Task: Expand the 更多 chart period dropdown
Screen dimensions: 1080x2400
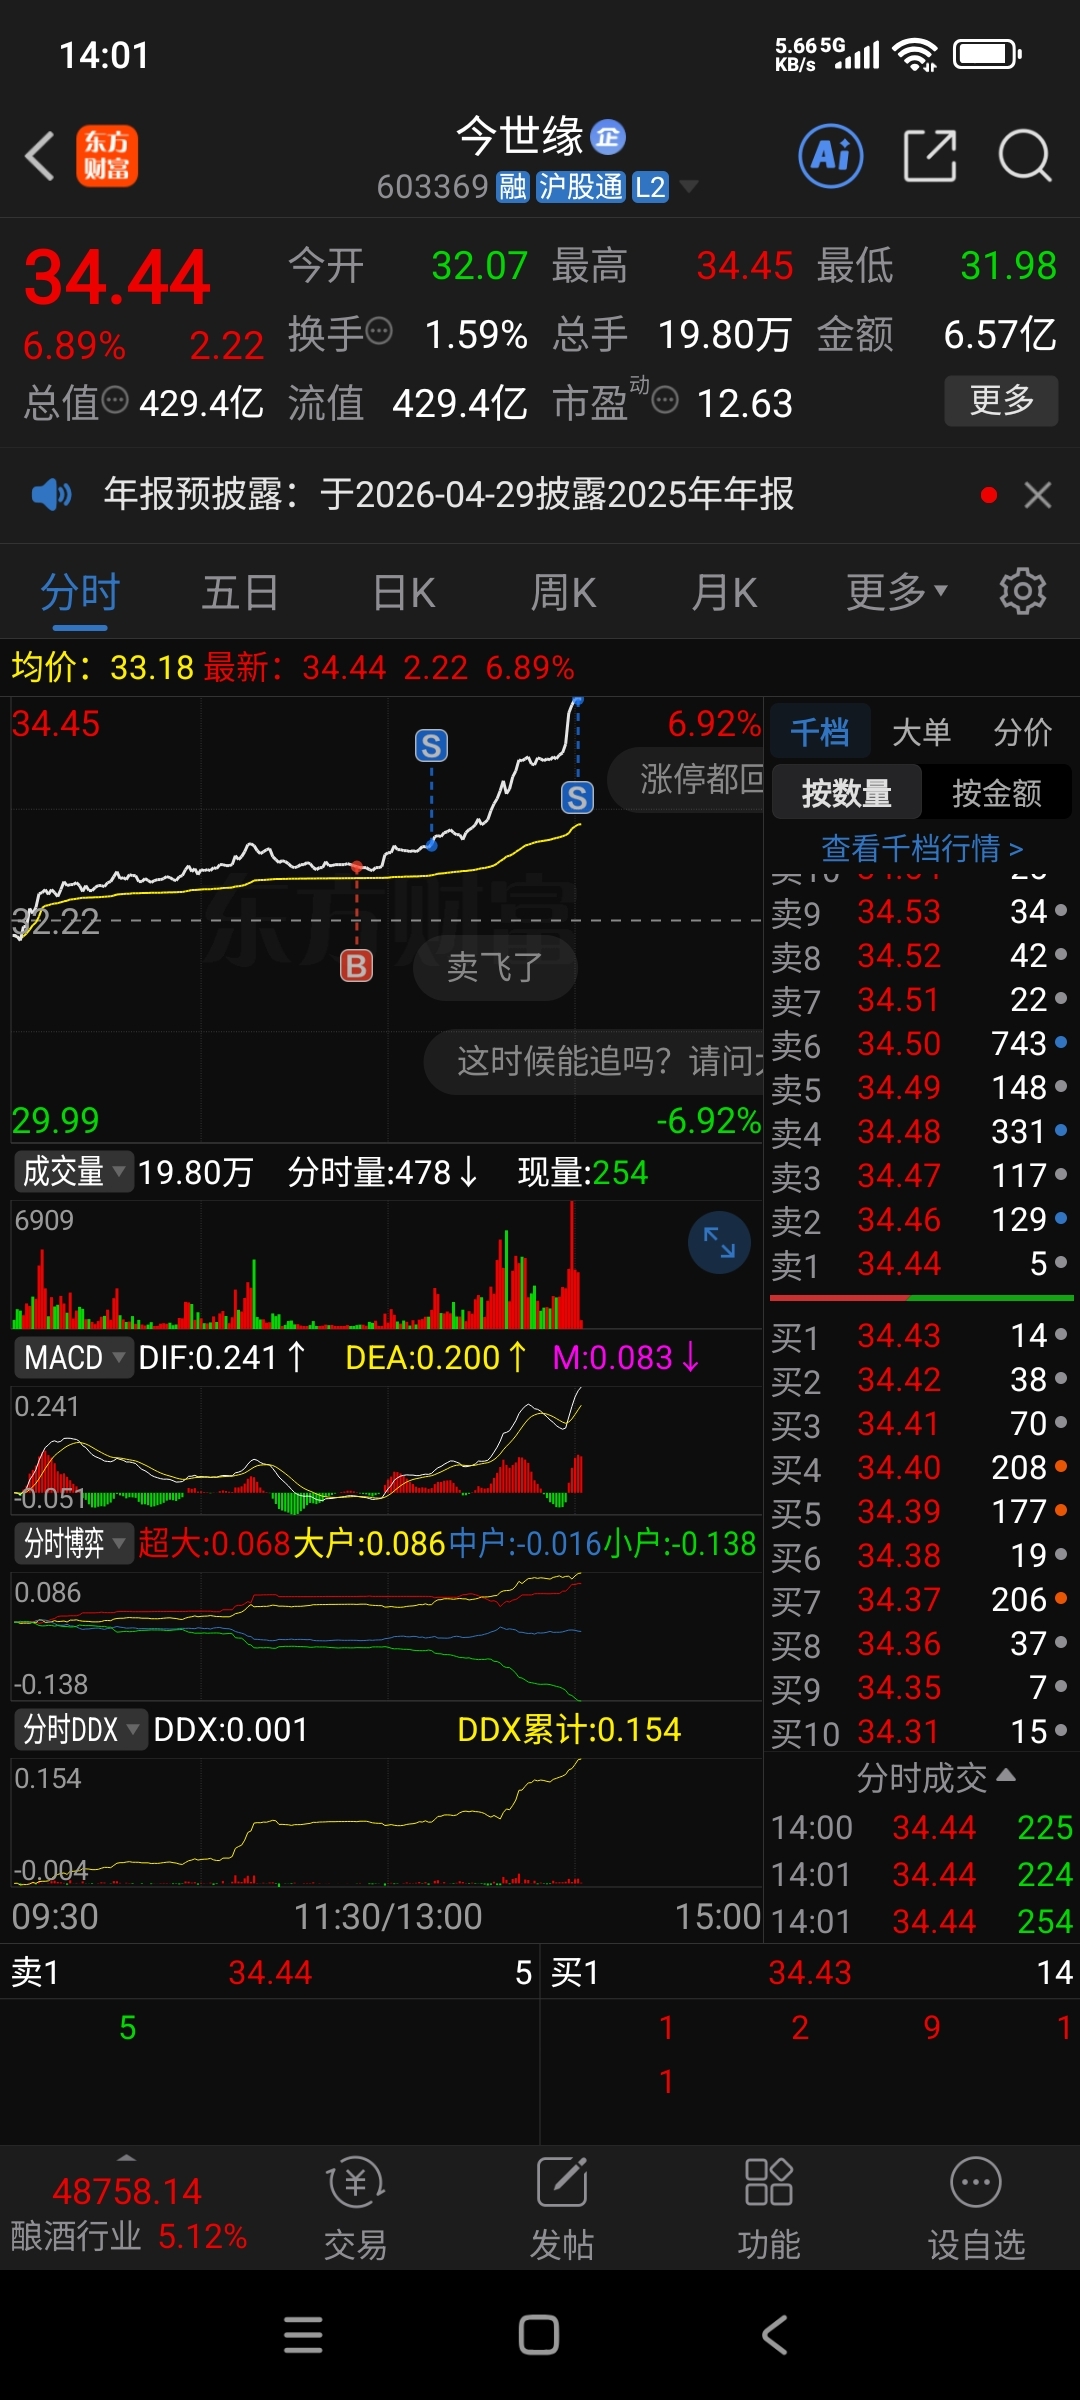Action: [897, 592]
